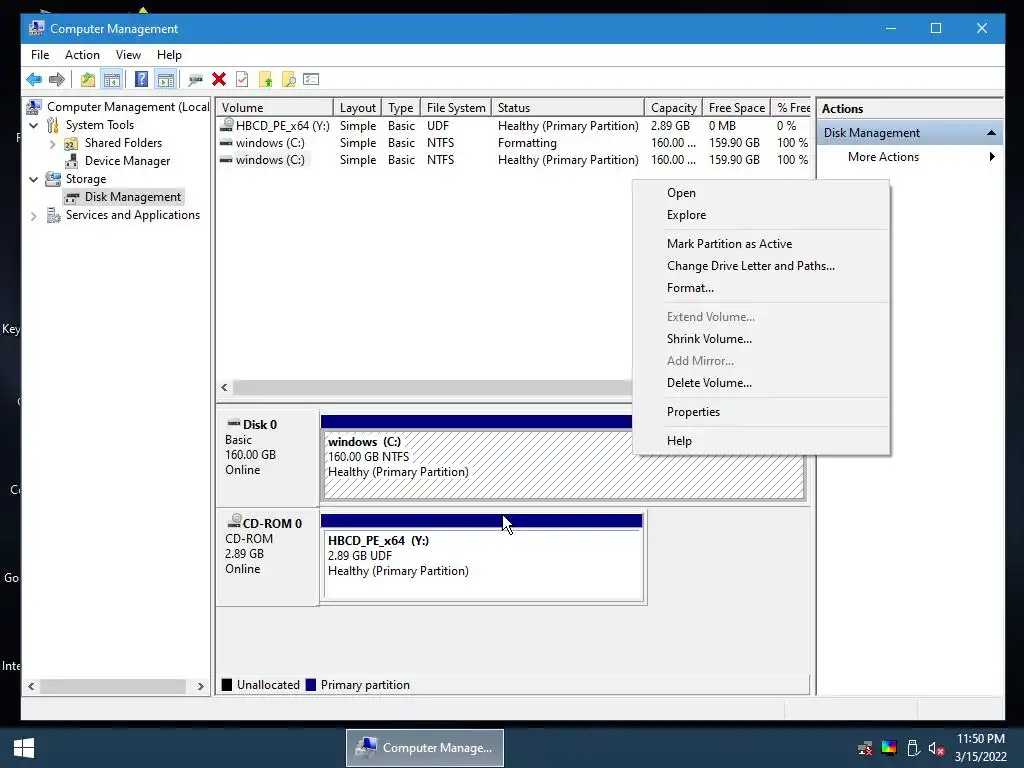The image size is (1024, 768).
Task: Click the CD-ROM 0 disc icon
Action: 234,521
